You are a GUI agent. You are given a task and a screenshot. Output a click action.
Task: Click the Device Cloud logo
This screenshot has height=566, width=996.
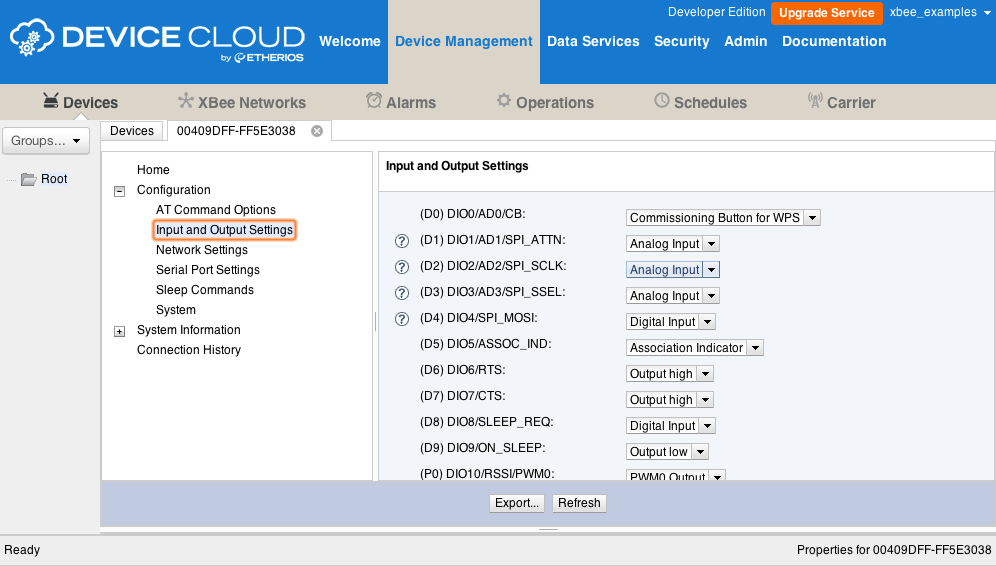click(156, 41)
